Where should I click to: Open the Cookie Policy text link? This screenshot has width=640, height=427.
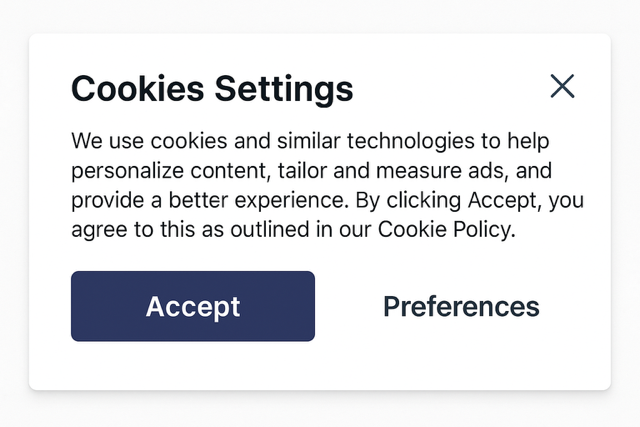[x=444, y=229]
